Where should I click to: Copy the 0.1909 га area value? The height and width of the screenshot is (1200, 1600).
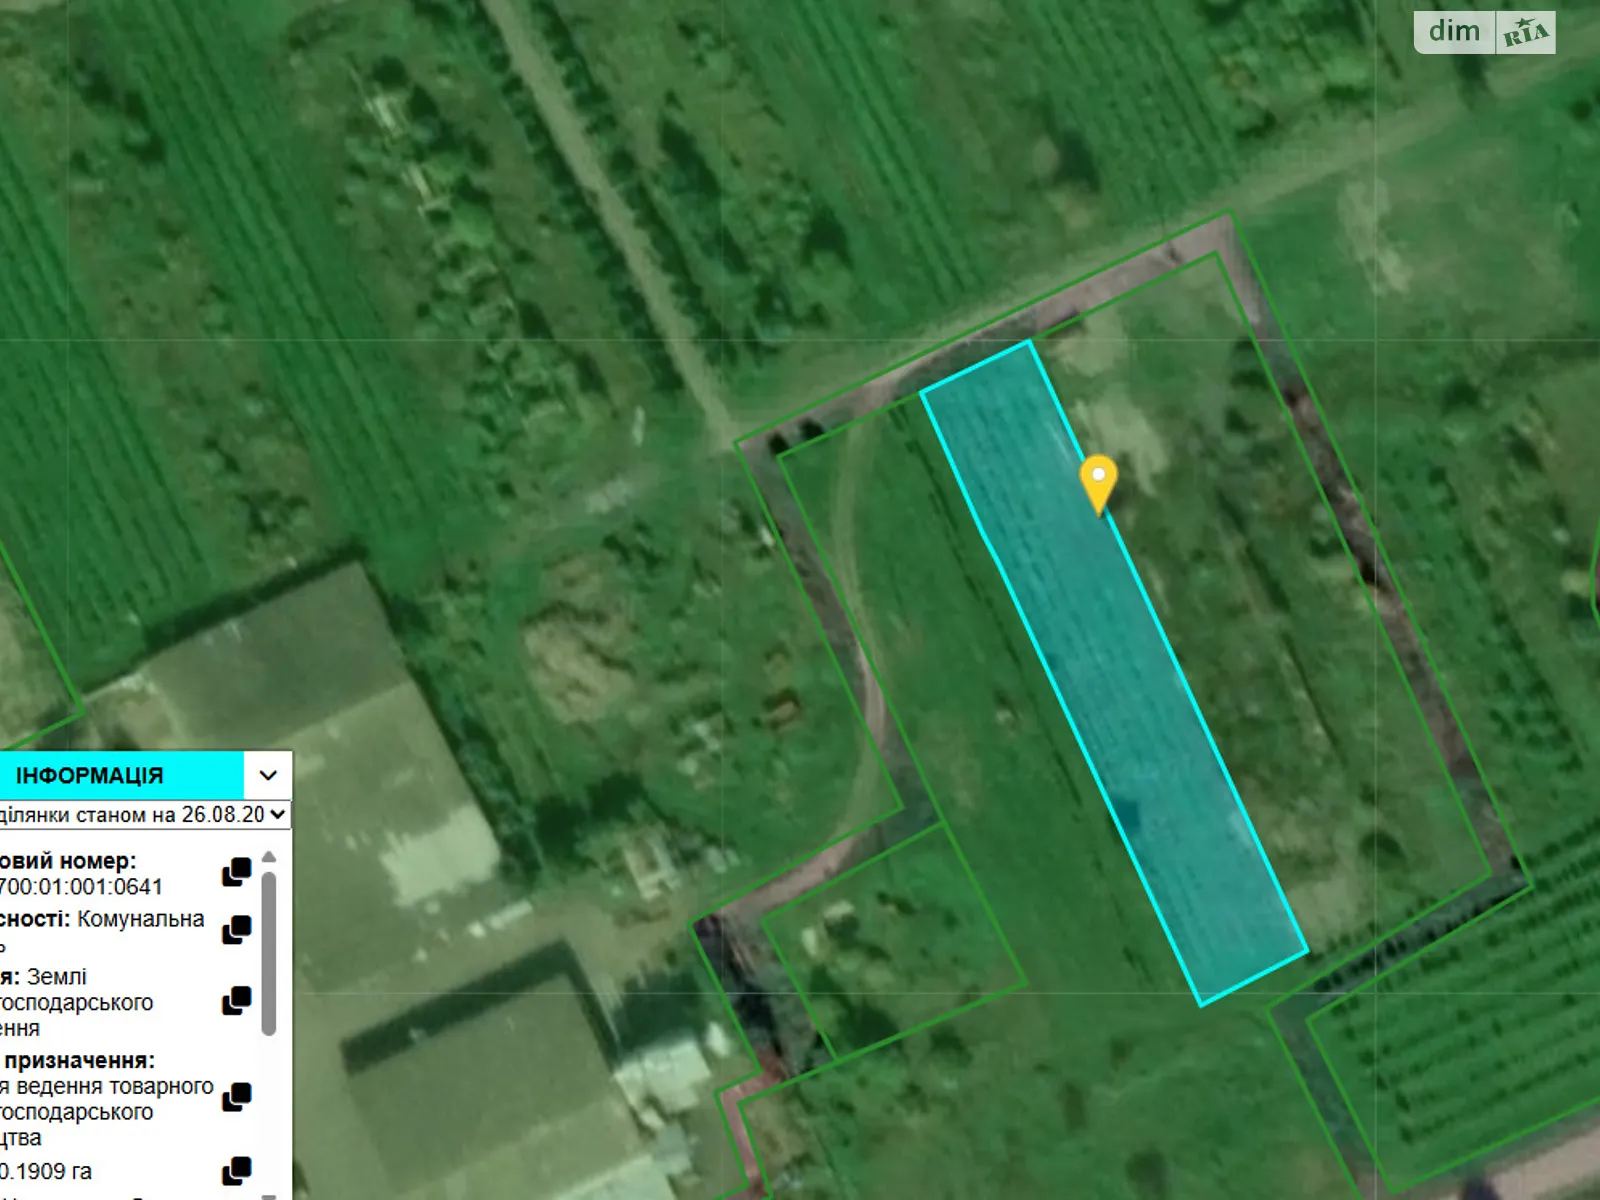point(237,1170)
